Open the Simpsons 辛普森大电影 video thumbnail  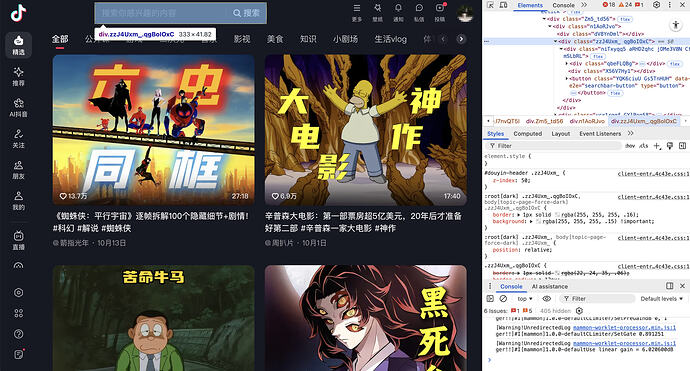tap(366, 130)
